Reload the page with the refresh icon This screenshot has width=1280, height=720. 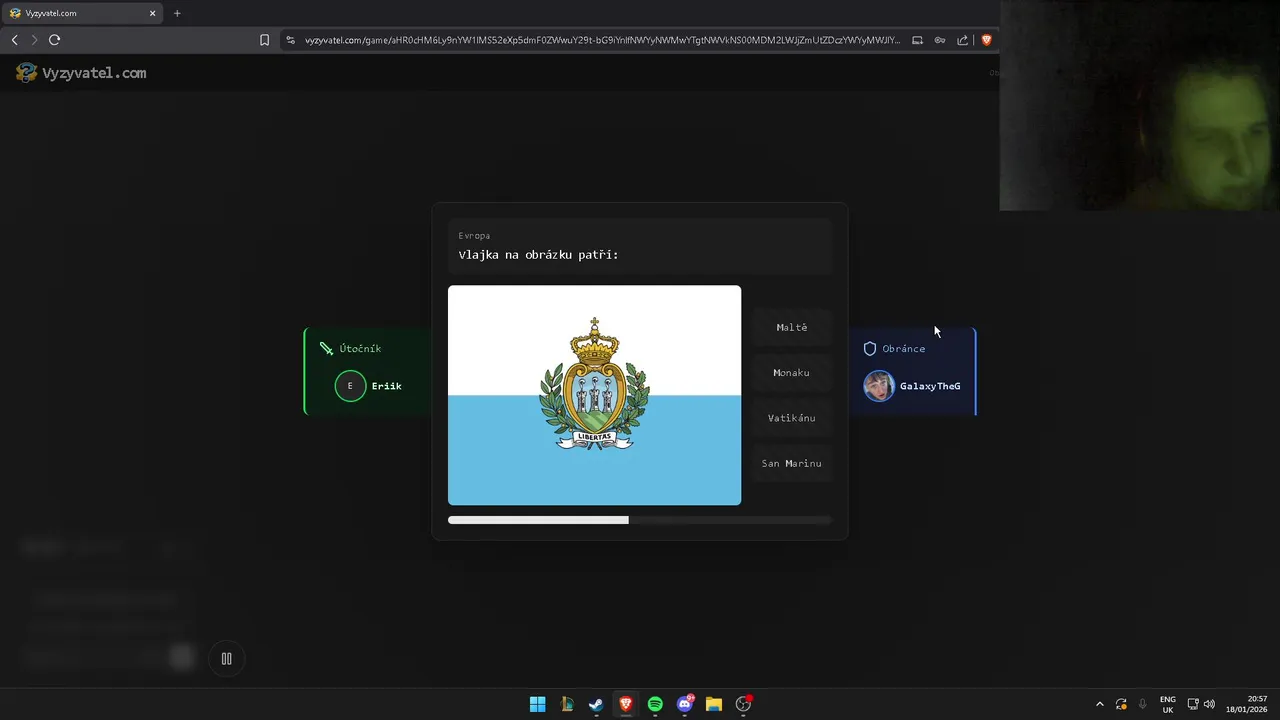tap(54, 40)
